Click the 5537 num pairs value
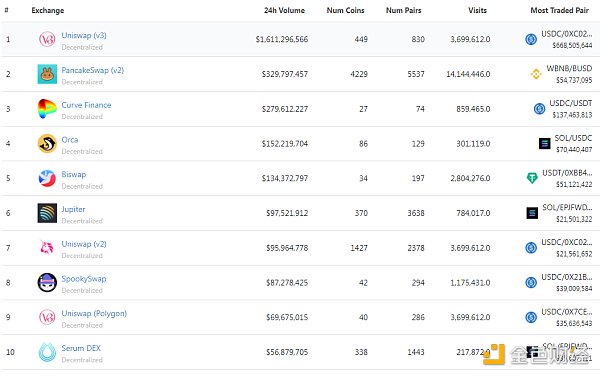The width and height of the screenshot is (600, 376). point(416,74)
